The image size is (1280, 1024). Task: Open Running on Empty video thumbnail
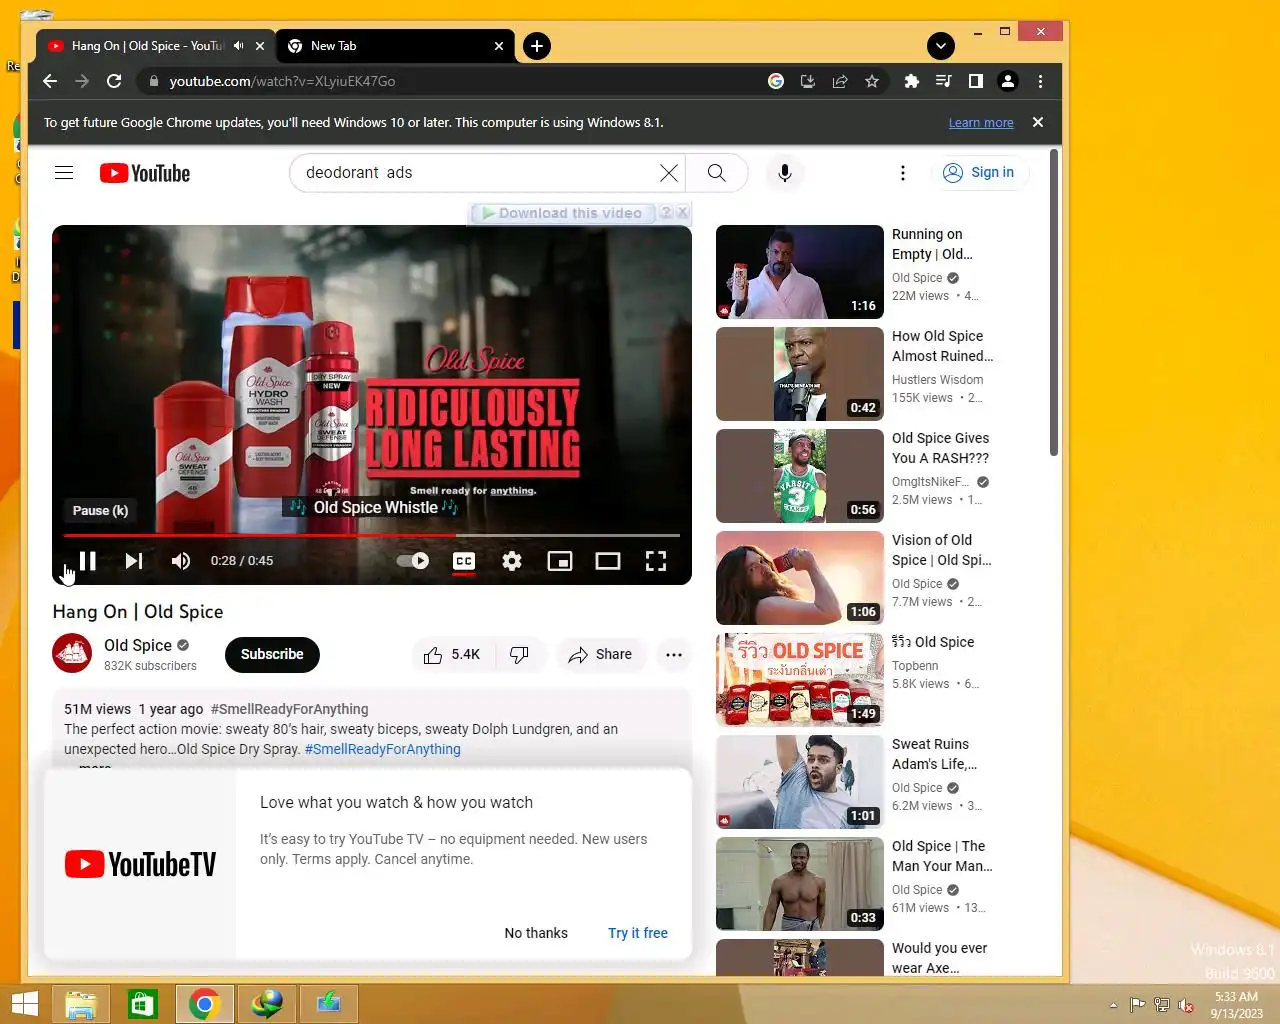(x=800, y=272)
